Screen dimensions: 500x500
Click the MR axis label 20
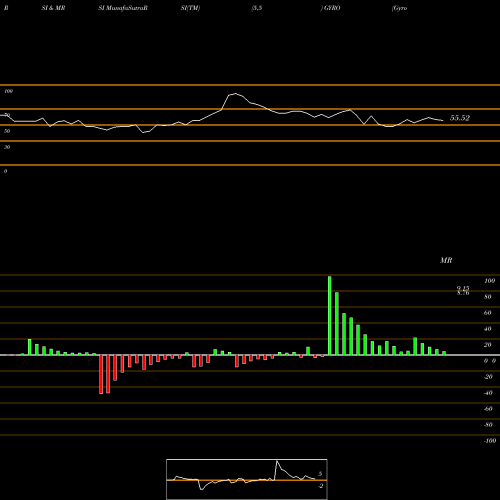488,345
